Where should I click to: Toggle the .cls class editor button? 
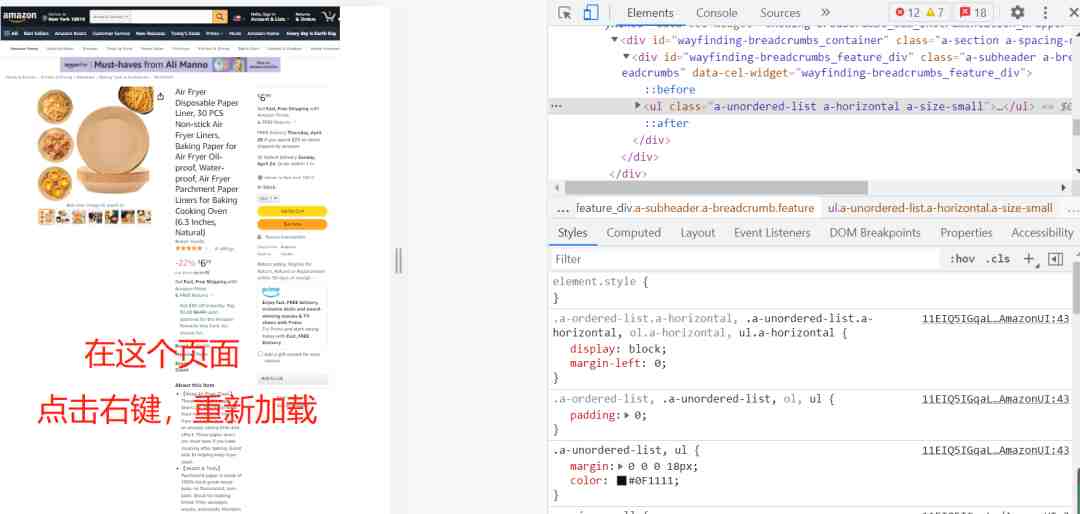997,259
